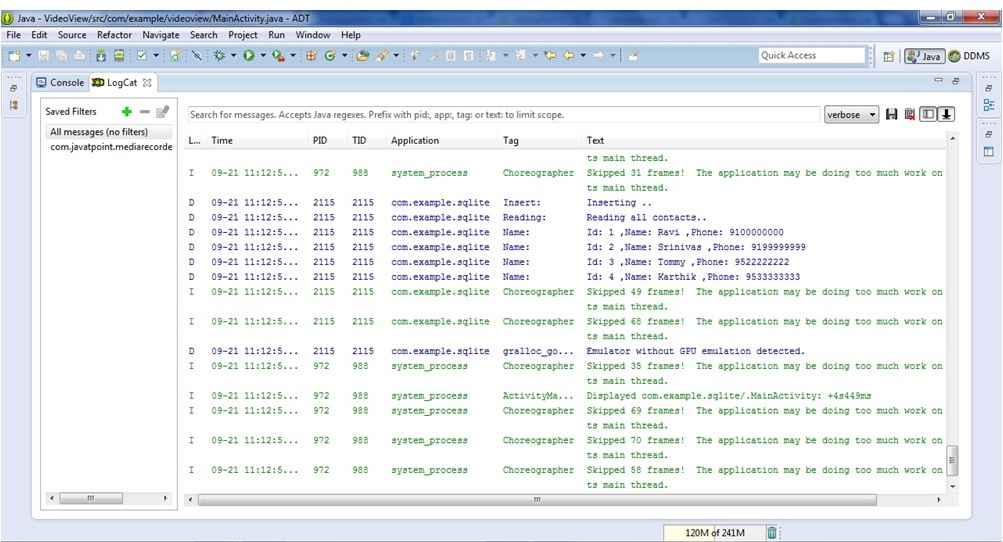Toggle the saved filters panel display
This screenshot has height=542, width=1003.
[x=928, y=115]
